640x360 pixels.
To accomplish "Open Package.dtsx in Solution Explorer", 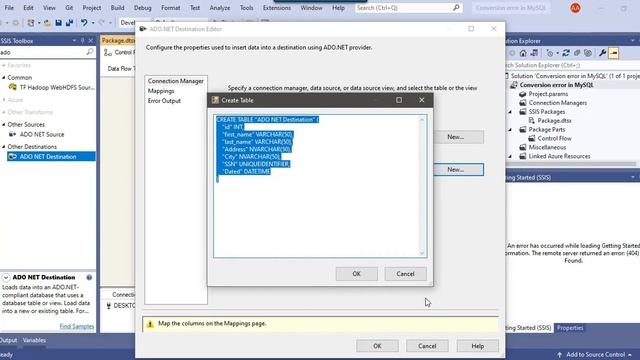I will tap(554, 120).
